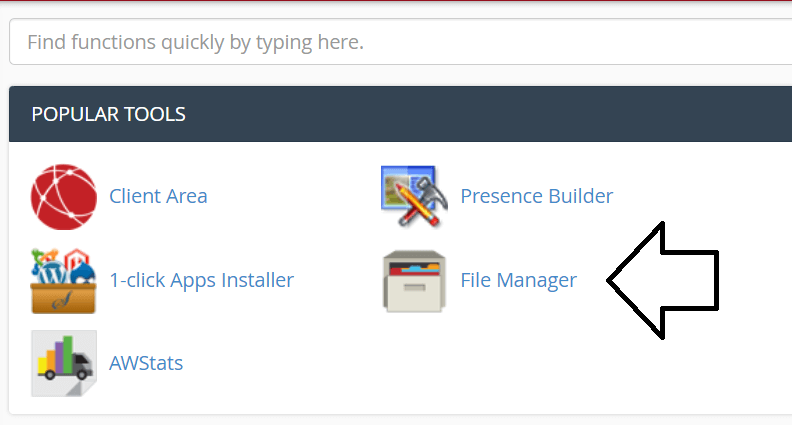Screen dimensions: 792x425
Task: Visit the AWStats text link
Action: (x=146, y=362)
